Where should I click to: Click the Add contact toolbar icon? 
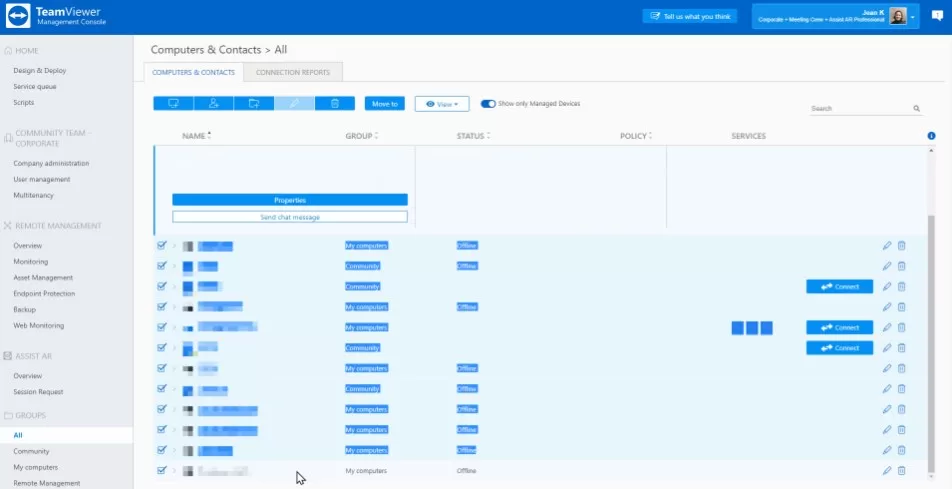[214, 103]
